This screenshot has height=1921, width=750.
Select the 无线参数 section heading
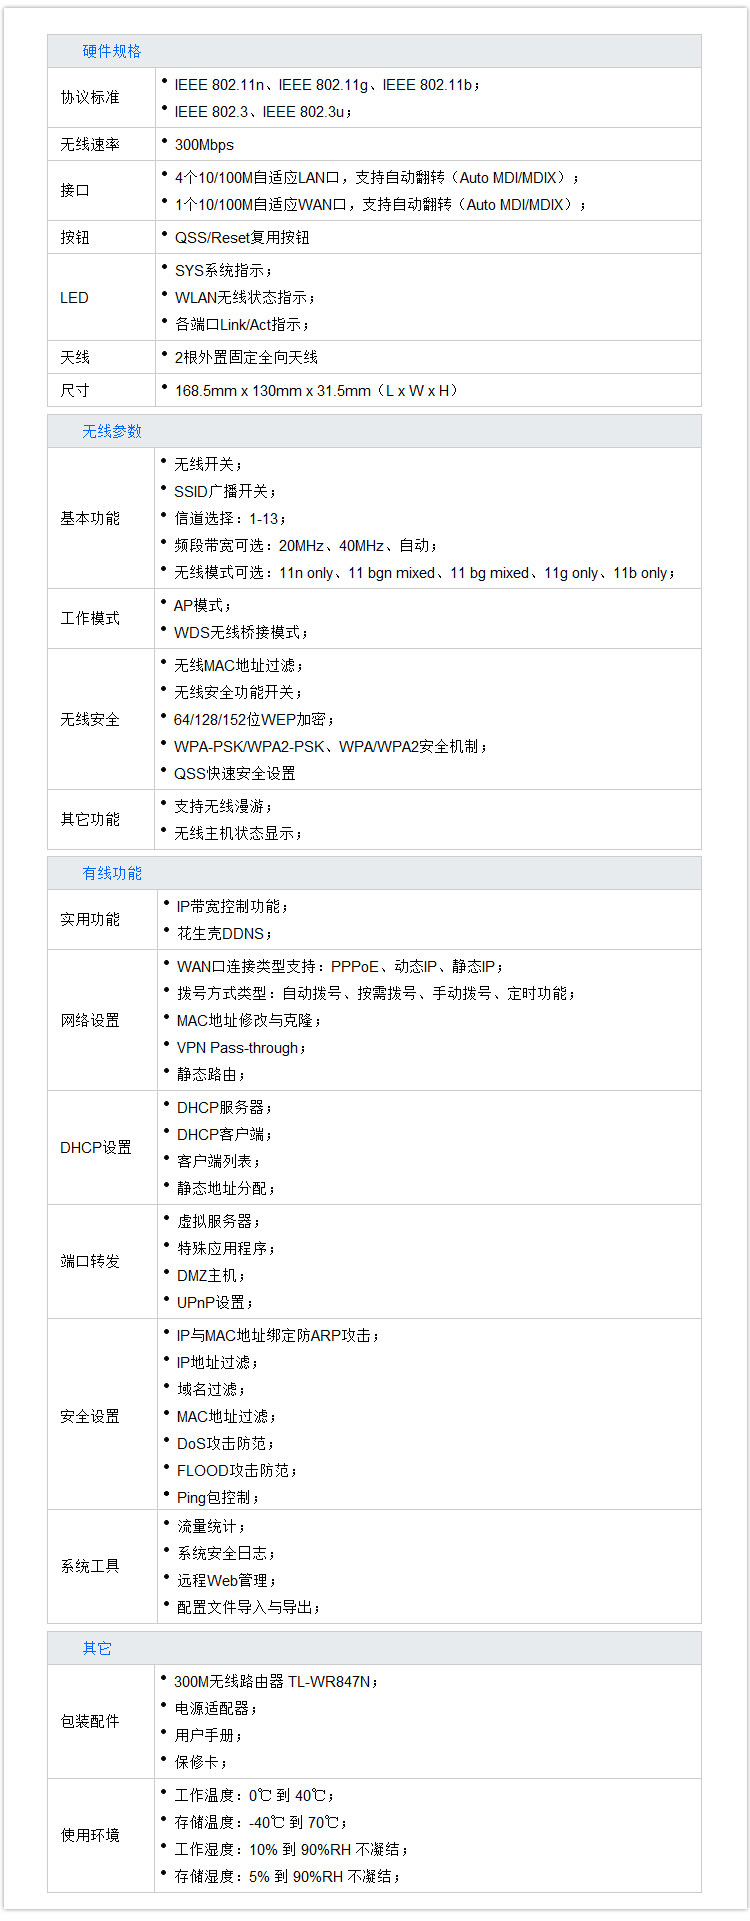click(111, 431)
